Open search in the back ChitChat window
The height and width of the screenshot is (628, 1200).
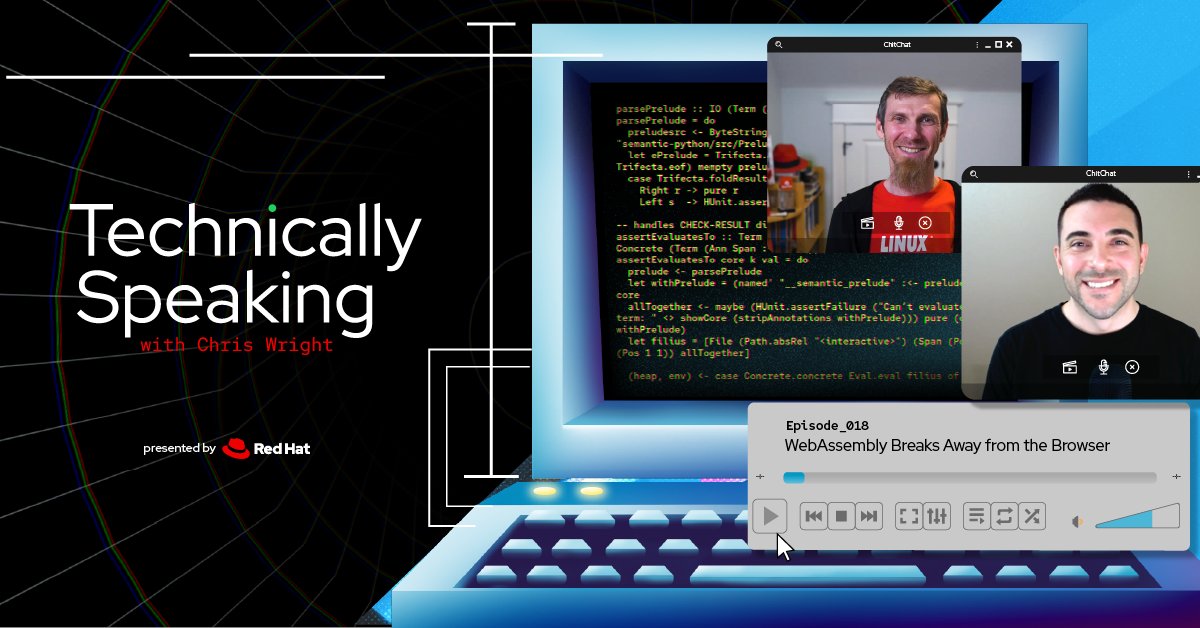point(779,44)
